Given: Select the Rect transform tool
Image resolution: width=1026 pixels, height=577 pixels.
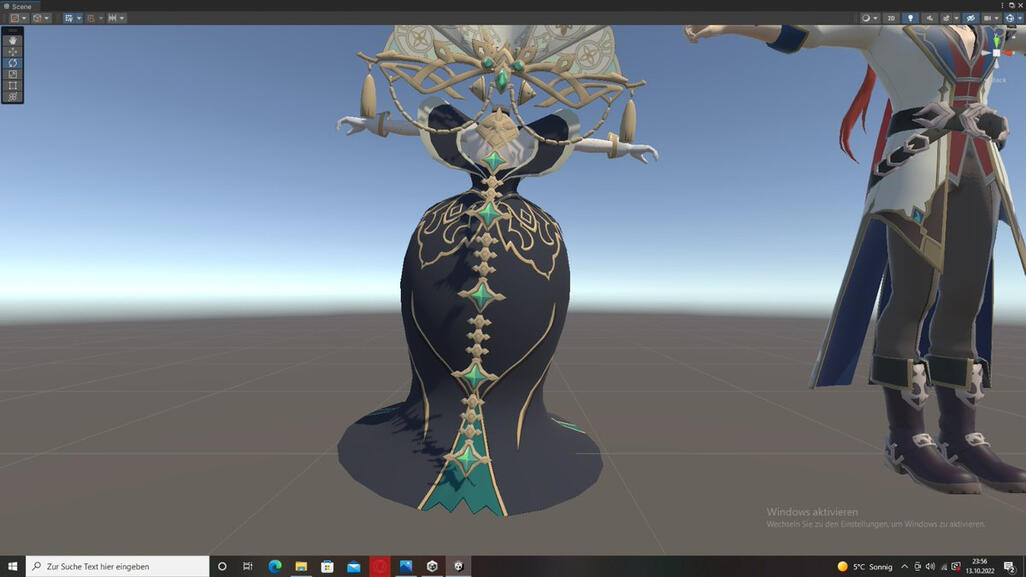Looking at the screenshot, I should (12, 86).
